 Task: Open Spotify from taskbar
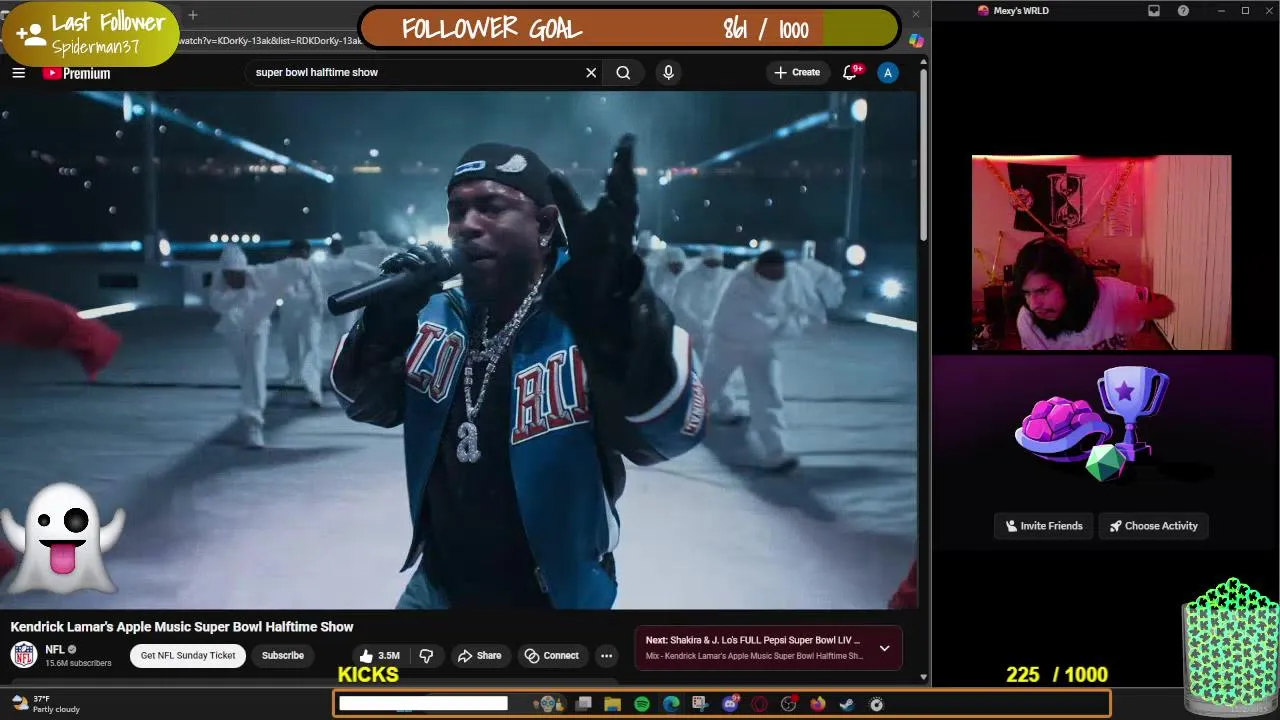[641, 704]
